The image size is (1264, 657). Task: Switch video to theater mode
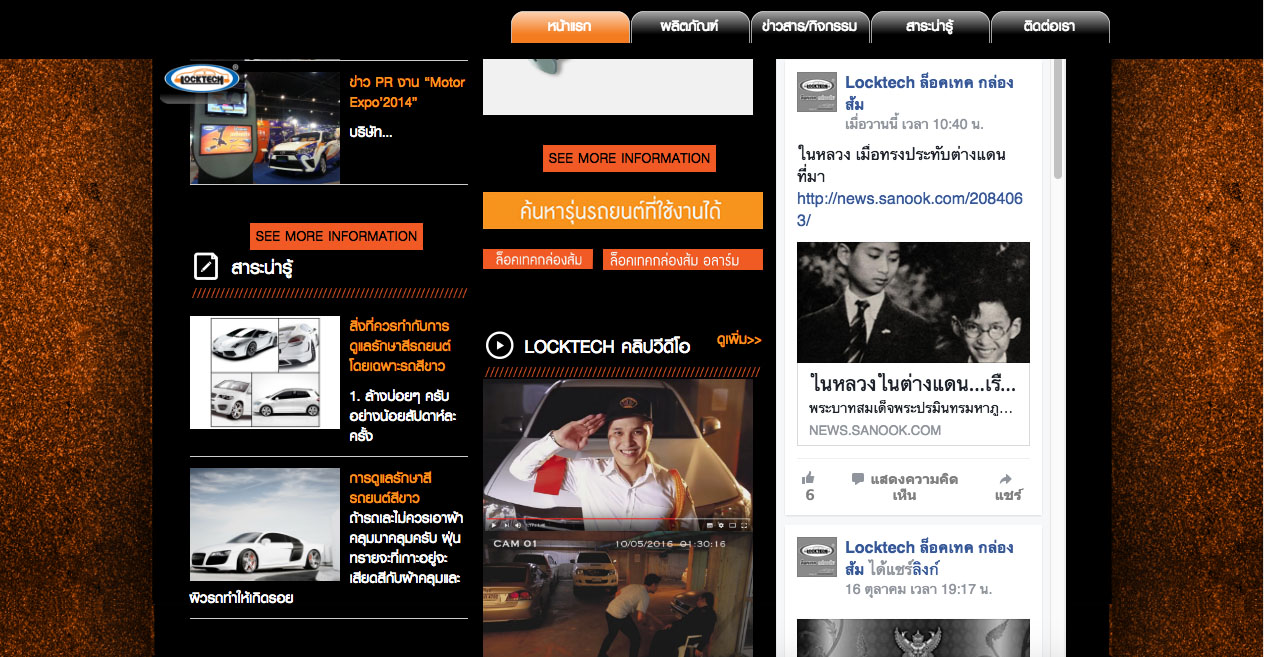click(x=732, y=525)
